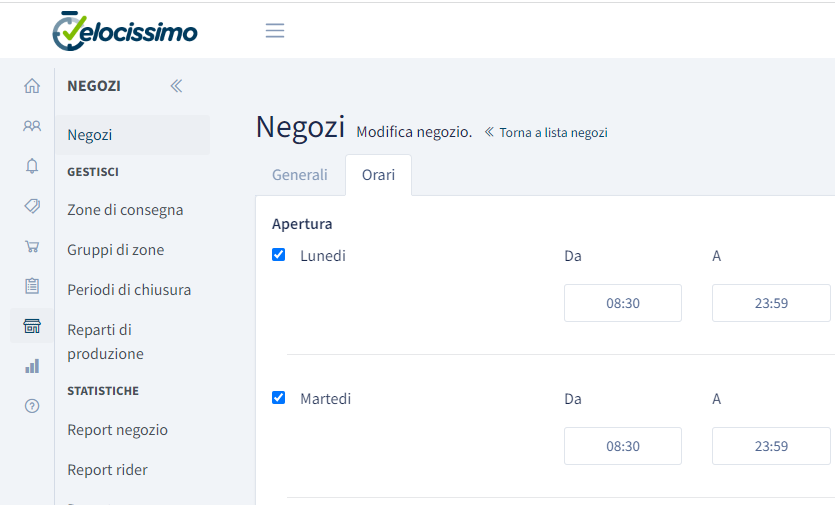The image size is (835, 505).
Task: Click the Martedi label
Action: [x=325, y=399]
